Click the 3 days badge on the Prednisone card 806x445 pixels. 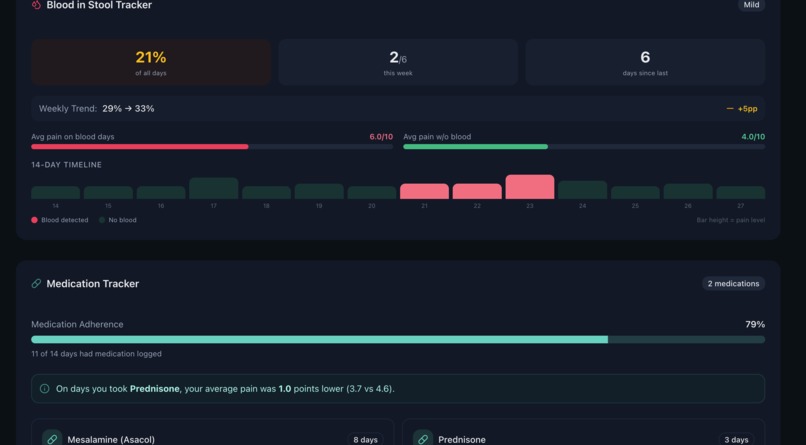tap(736, 439)
